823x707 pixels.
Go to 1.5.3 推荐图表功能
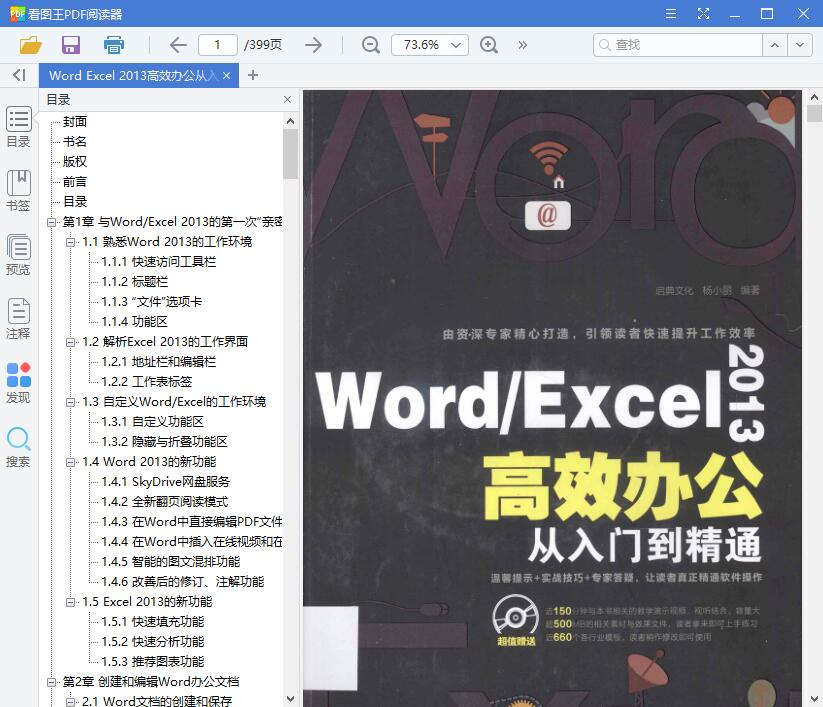pos(152,662)
